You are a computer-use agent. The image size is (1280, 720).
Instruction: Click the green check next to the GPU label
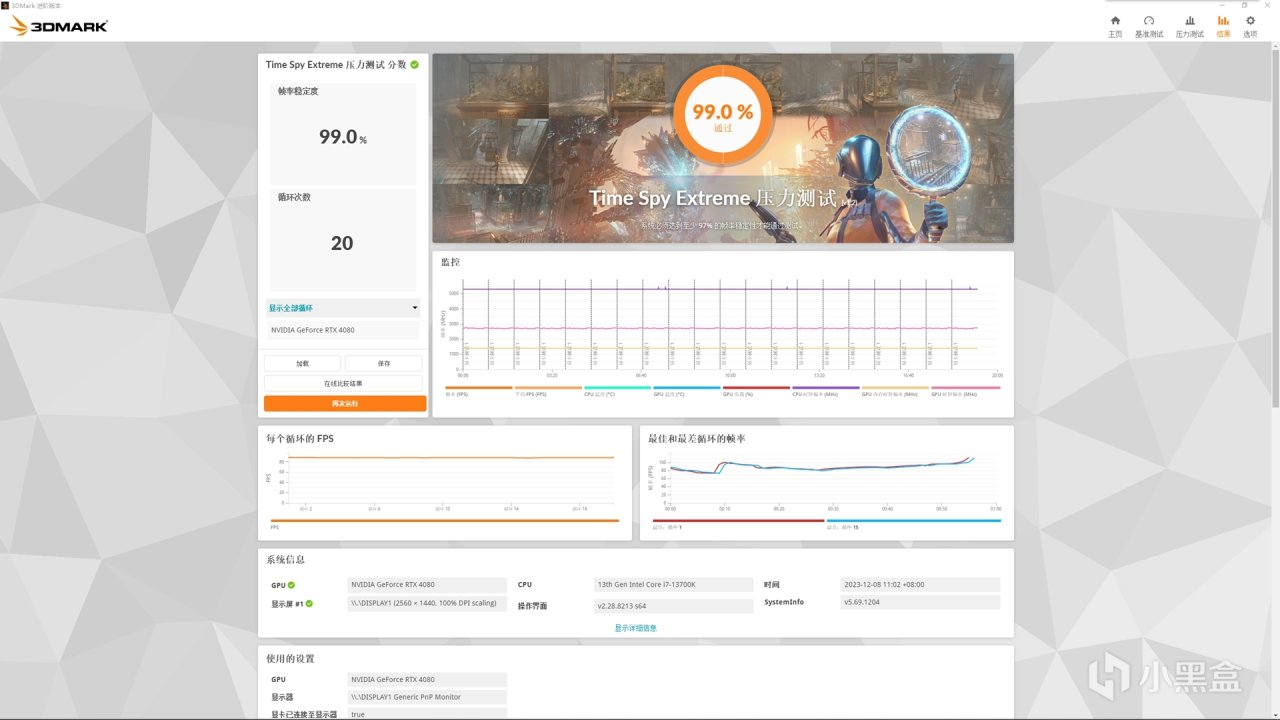[291, 585]
